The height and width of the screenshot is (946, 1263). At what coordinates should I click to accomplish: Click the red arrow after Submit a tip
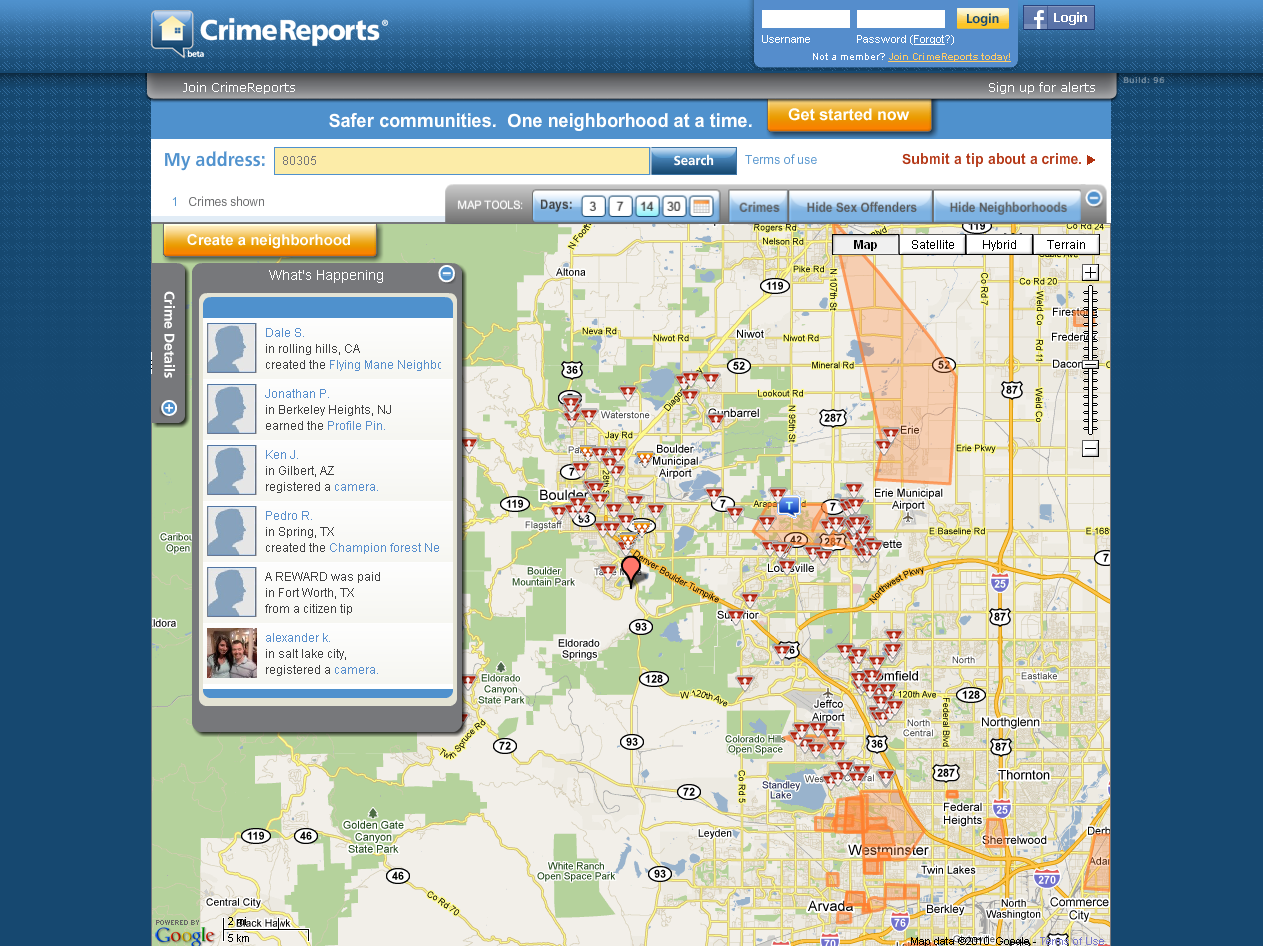1091,160
